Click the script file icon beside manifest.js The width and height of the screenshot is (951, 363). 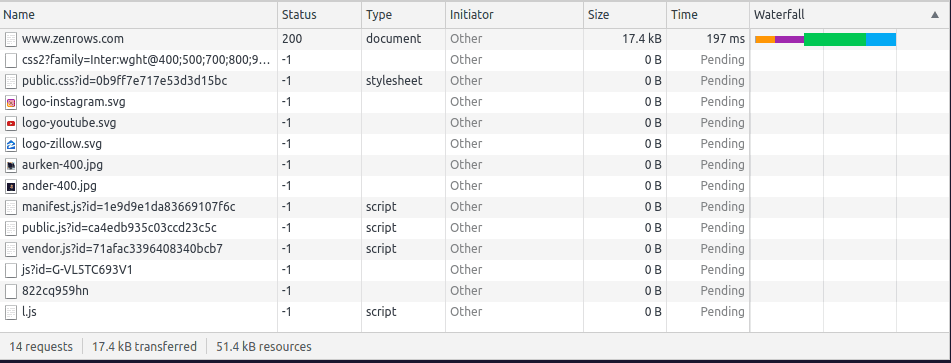pos(11,207)
